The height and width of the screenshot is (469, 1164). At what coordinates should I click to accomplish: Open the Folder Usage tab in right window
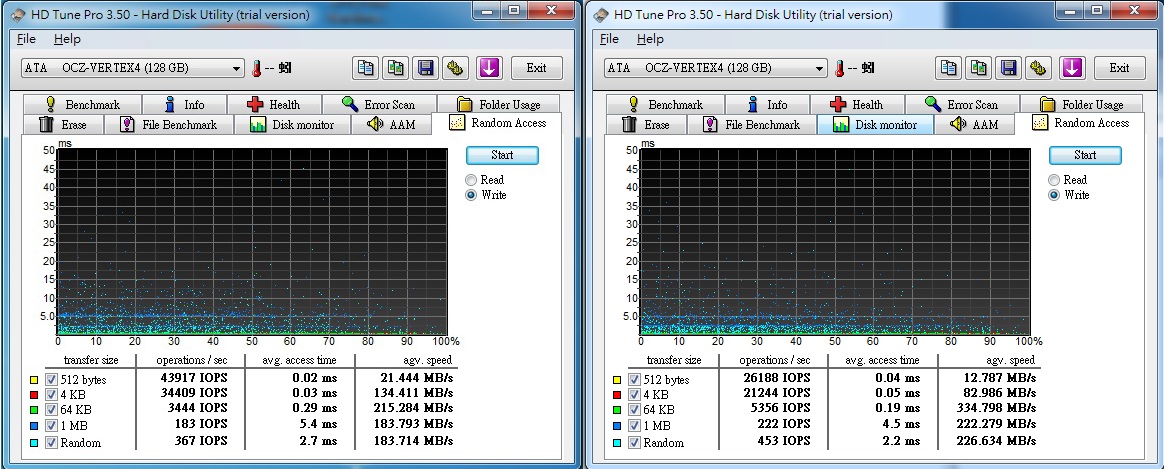(1082, 105)
